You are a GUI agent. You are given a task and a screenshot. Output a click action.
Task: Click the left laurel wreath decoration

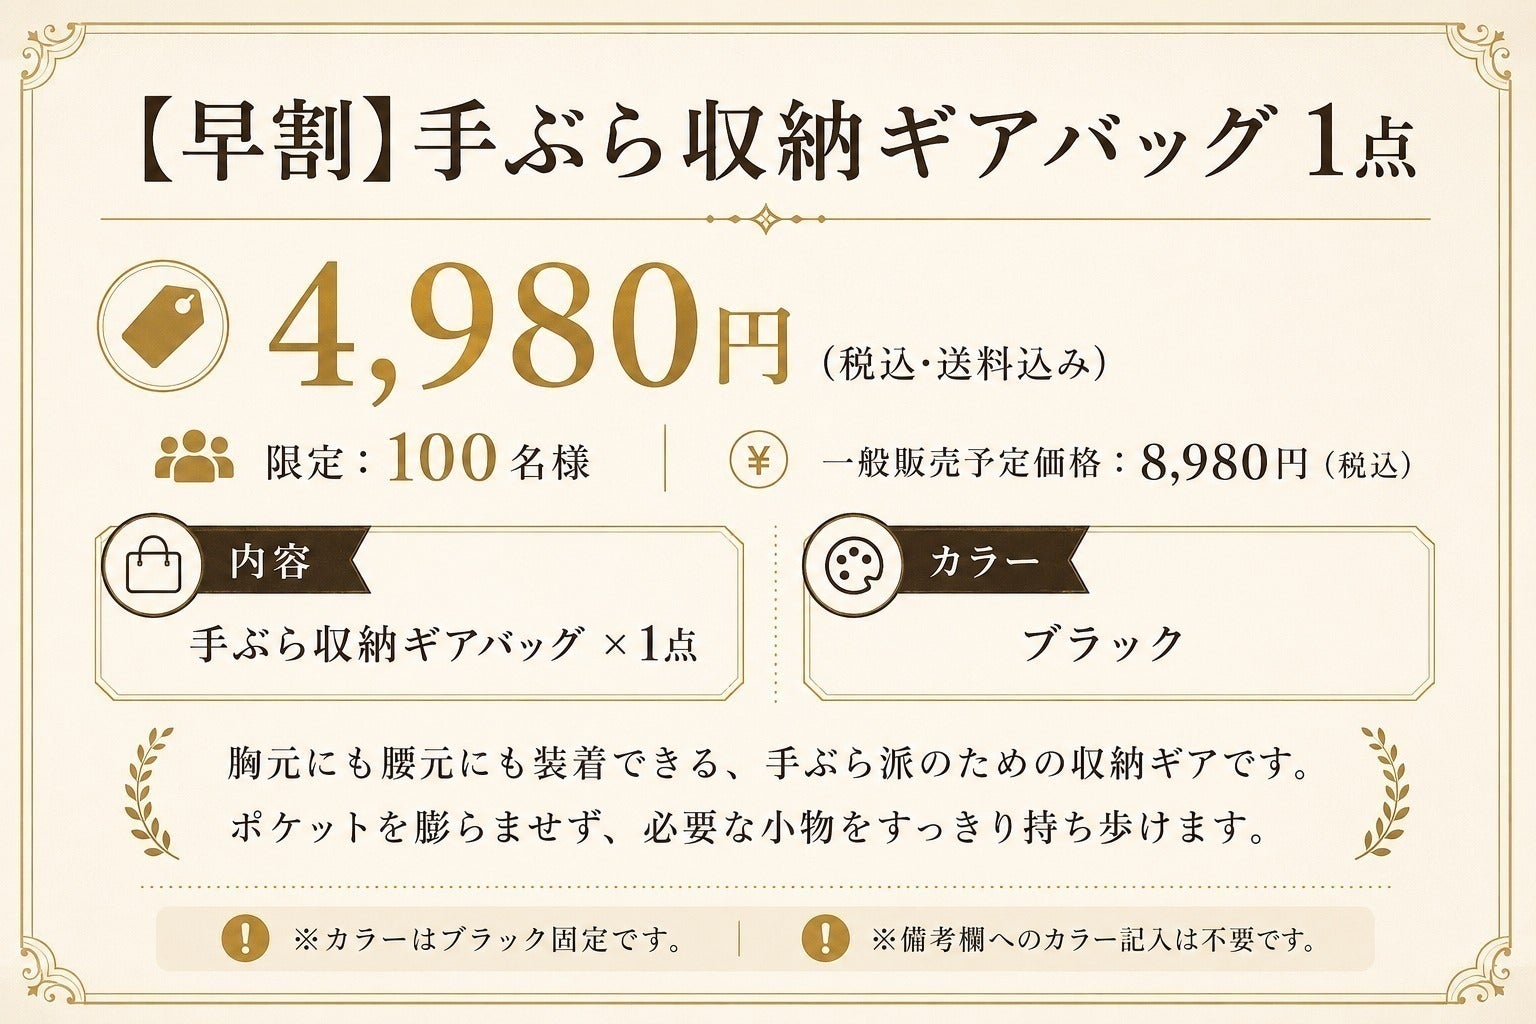click(149, 793)
